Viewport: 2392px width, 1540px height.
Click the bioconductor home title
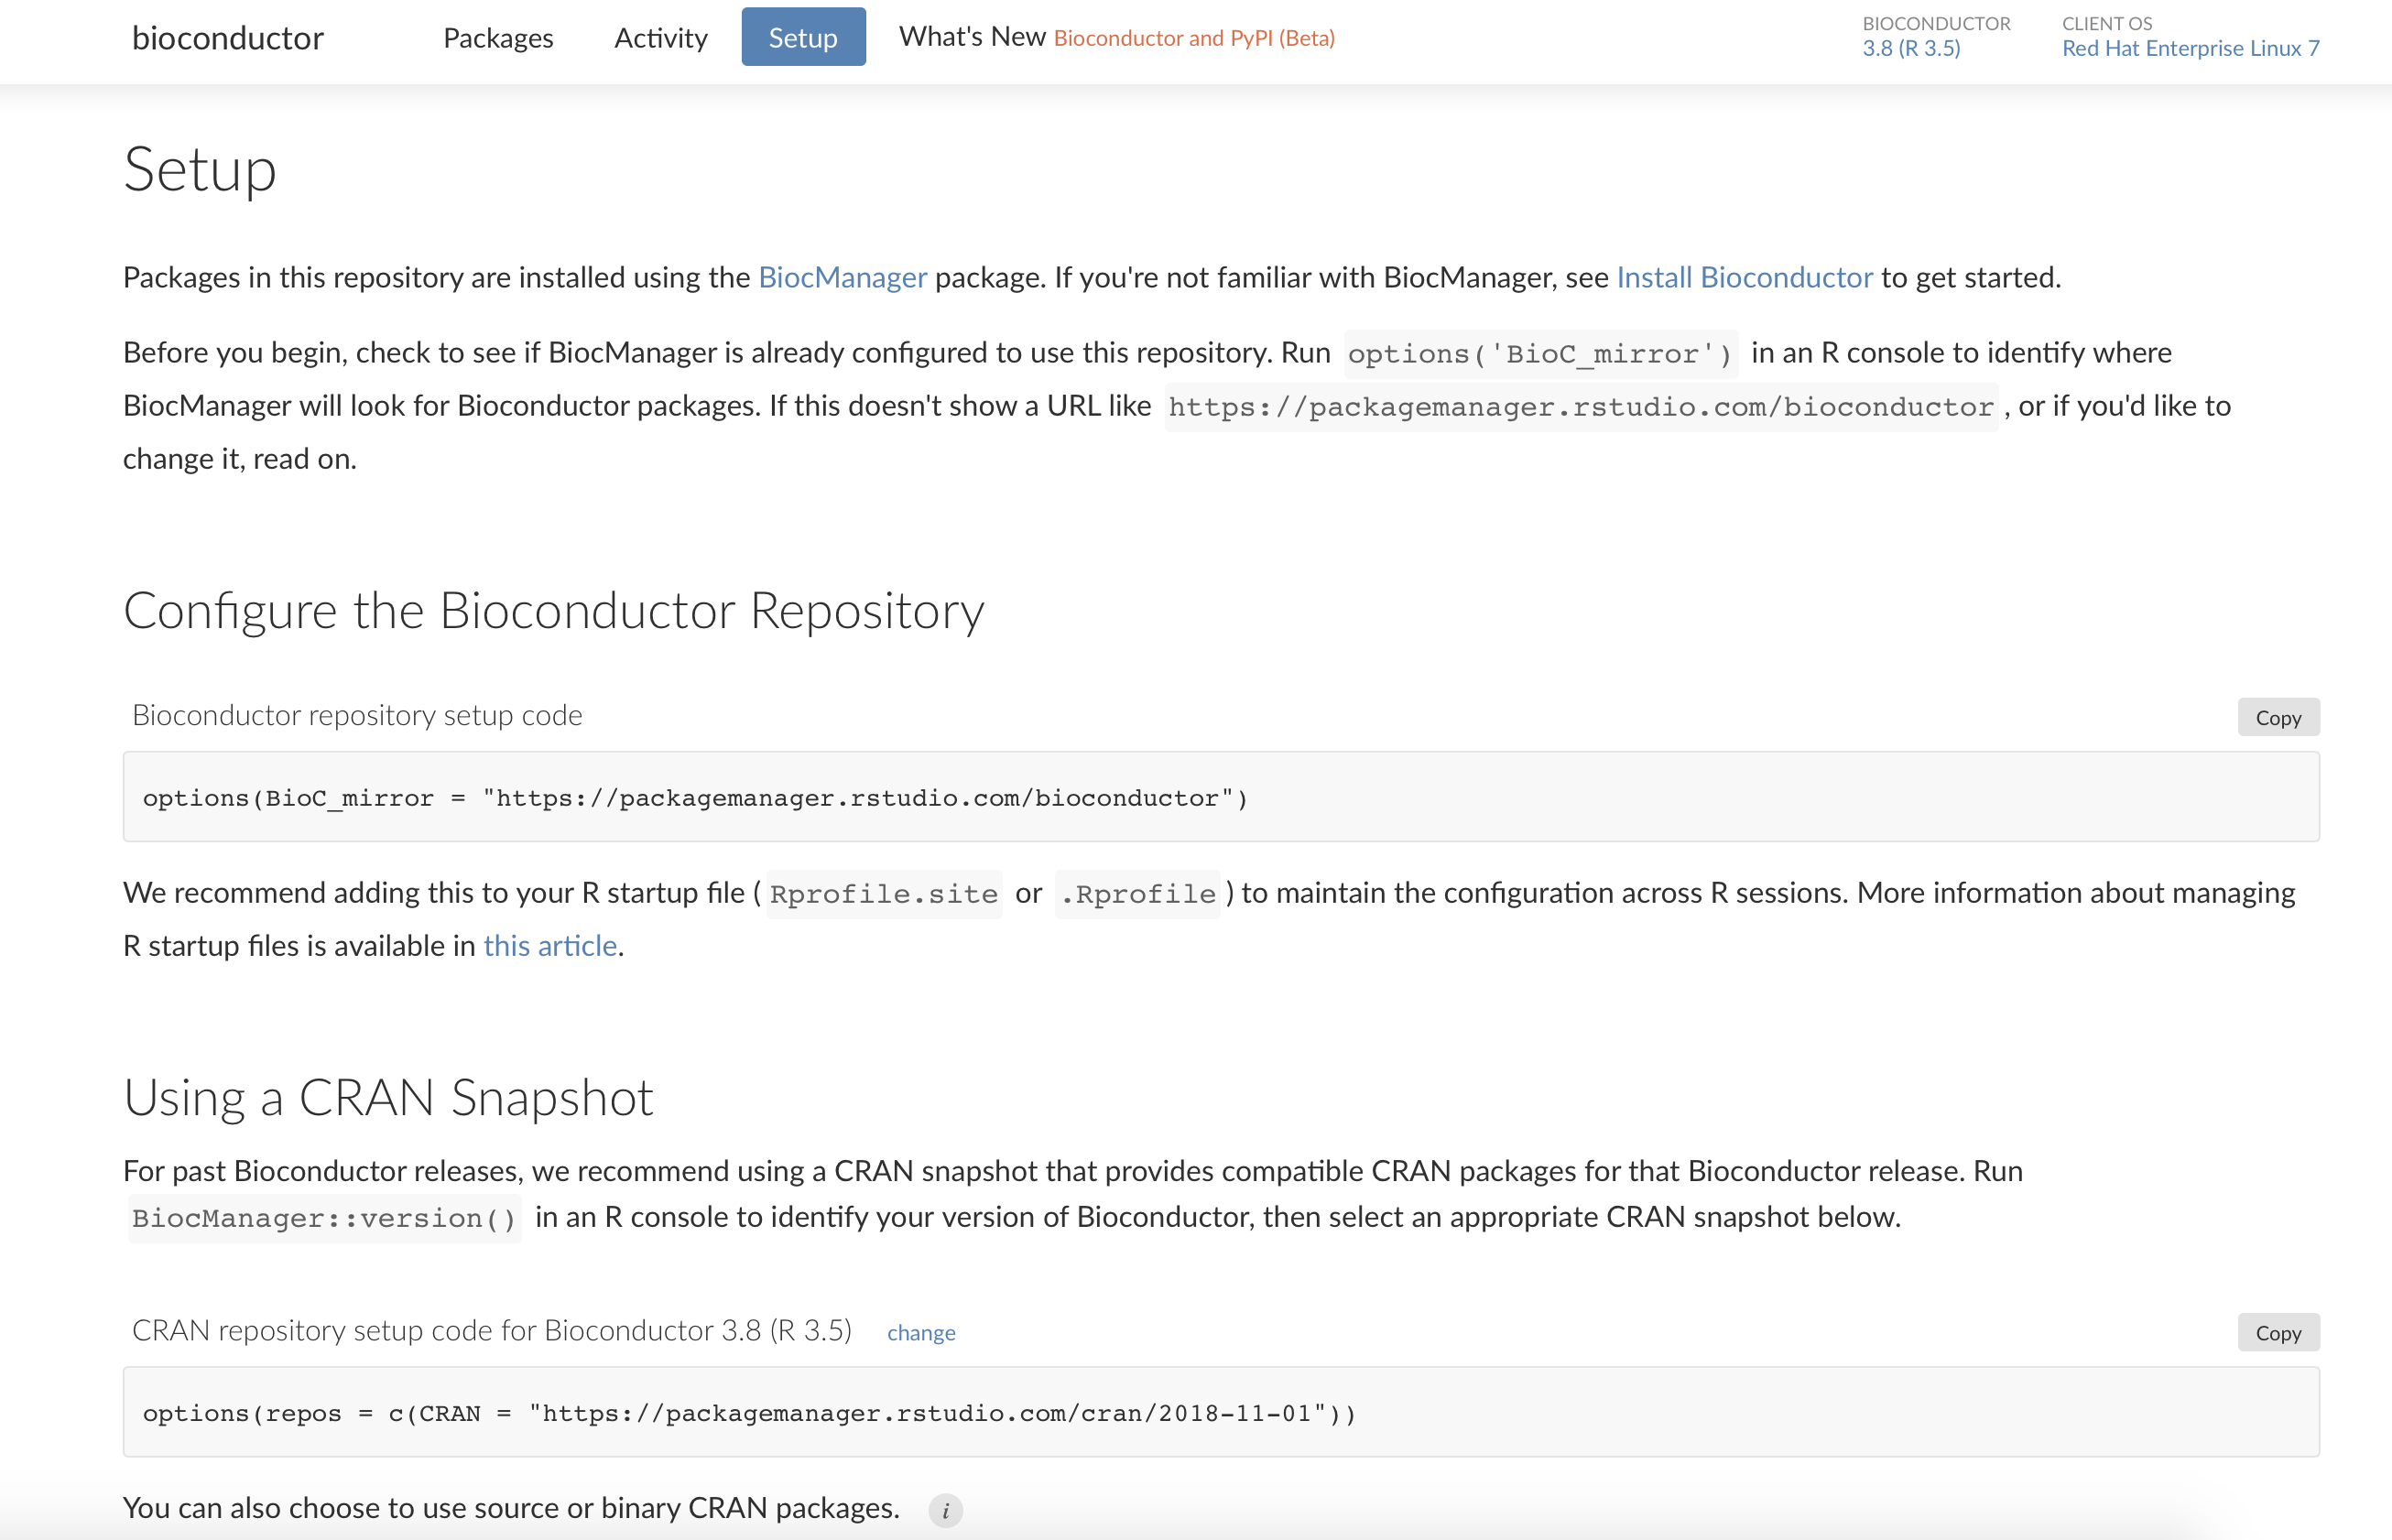228,38
